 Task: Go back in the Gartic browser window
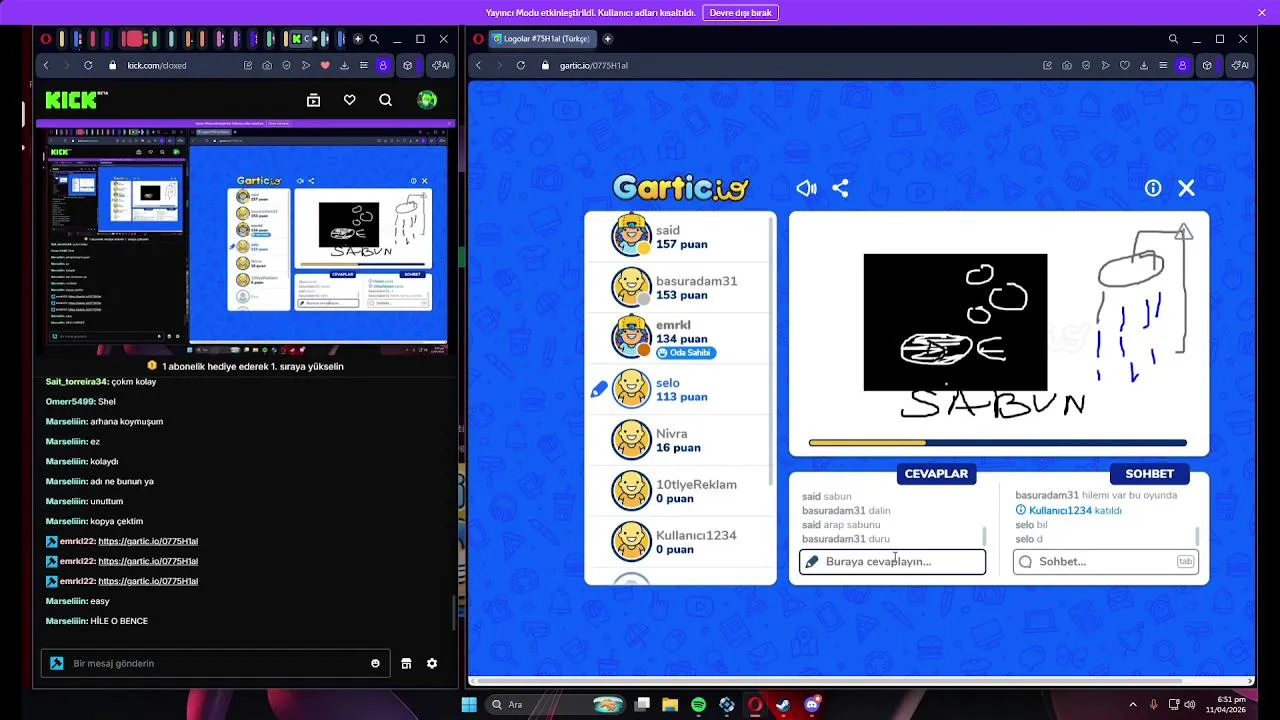(x=479, y=65)
